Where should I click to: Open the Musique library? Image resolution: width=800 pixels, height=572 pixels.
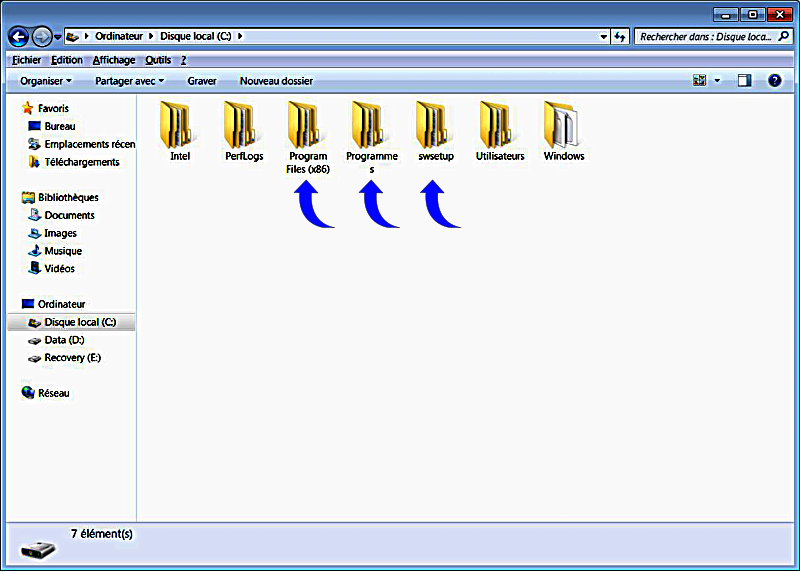click(x=63, y=251)
